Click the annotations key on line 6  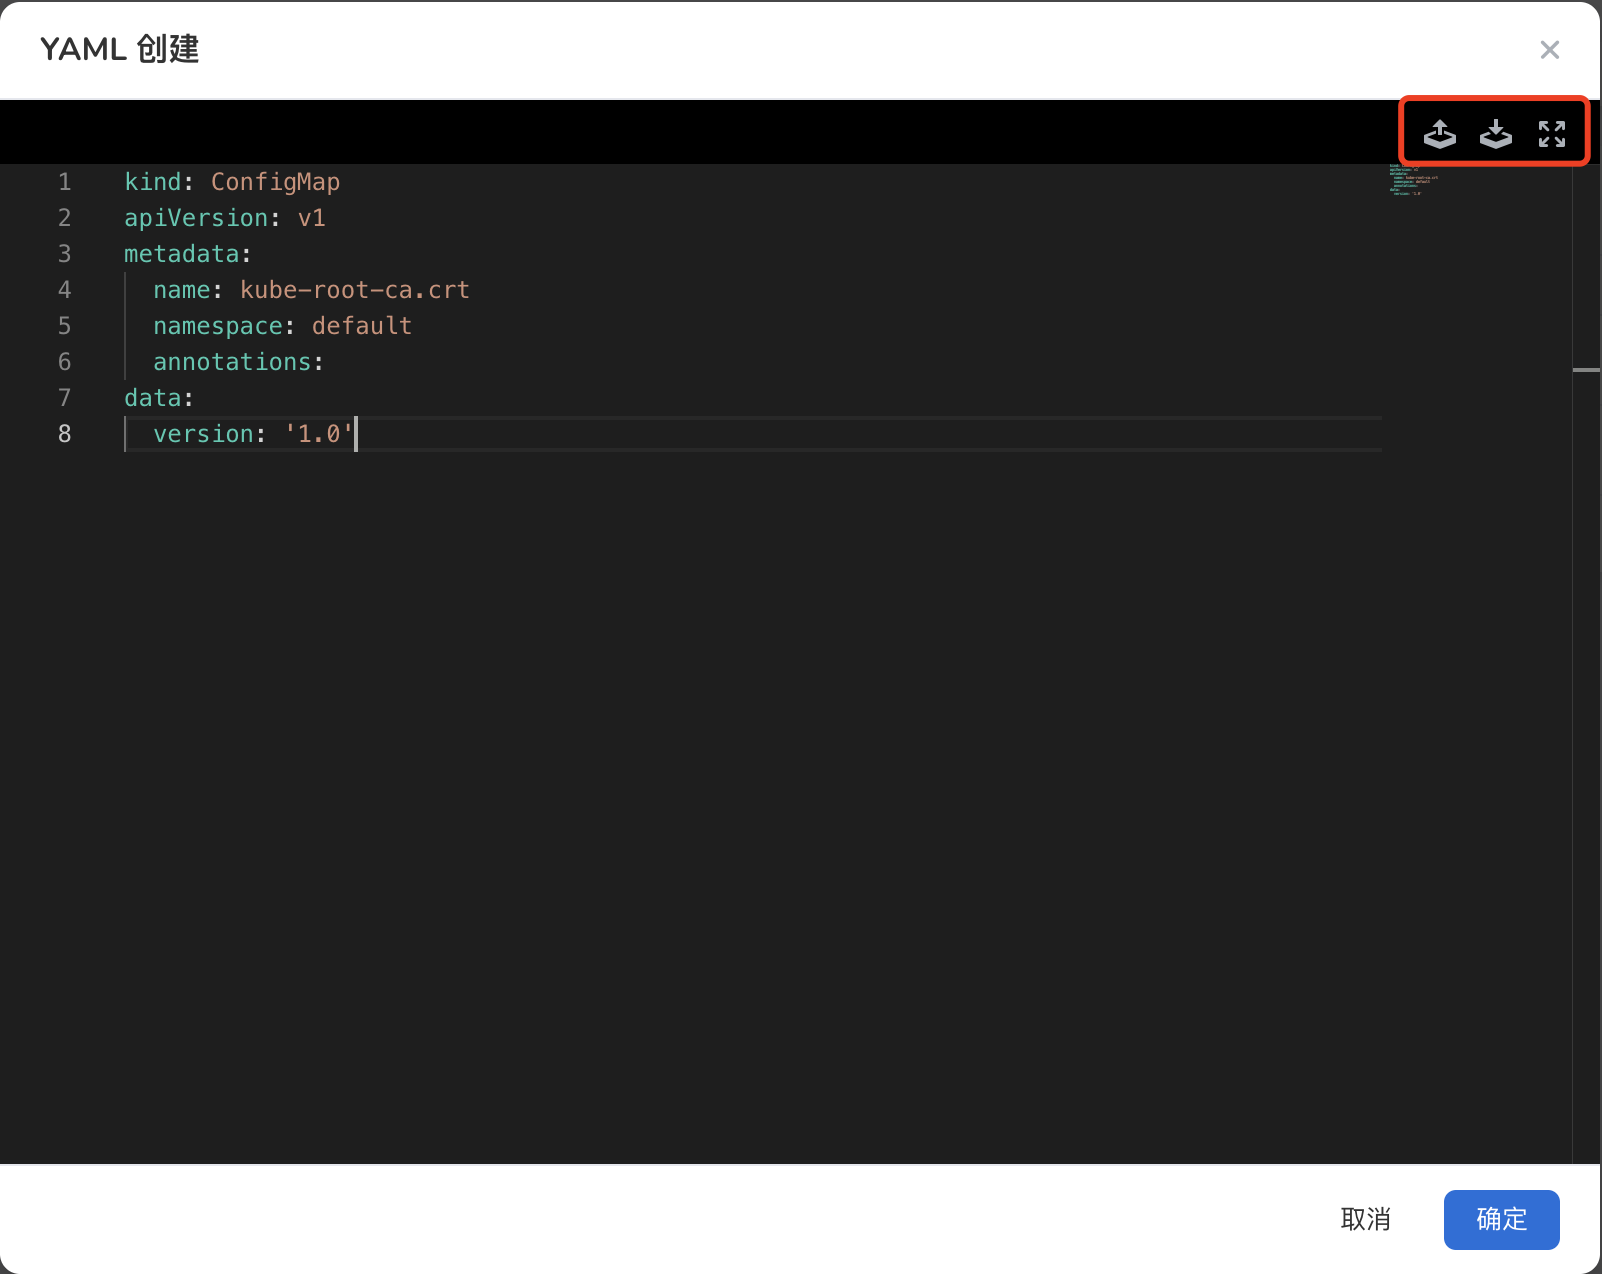tap(232, 362)
